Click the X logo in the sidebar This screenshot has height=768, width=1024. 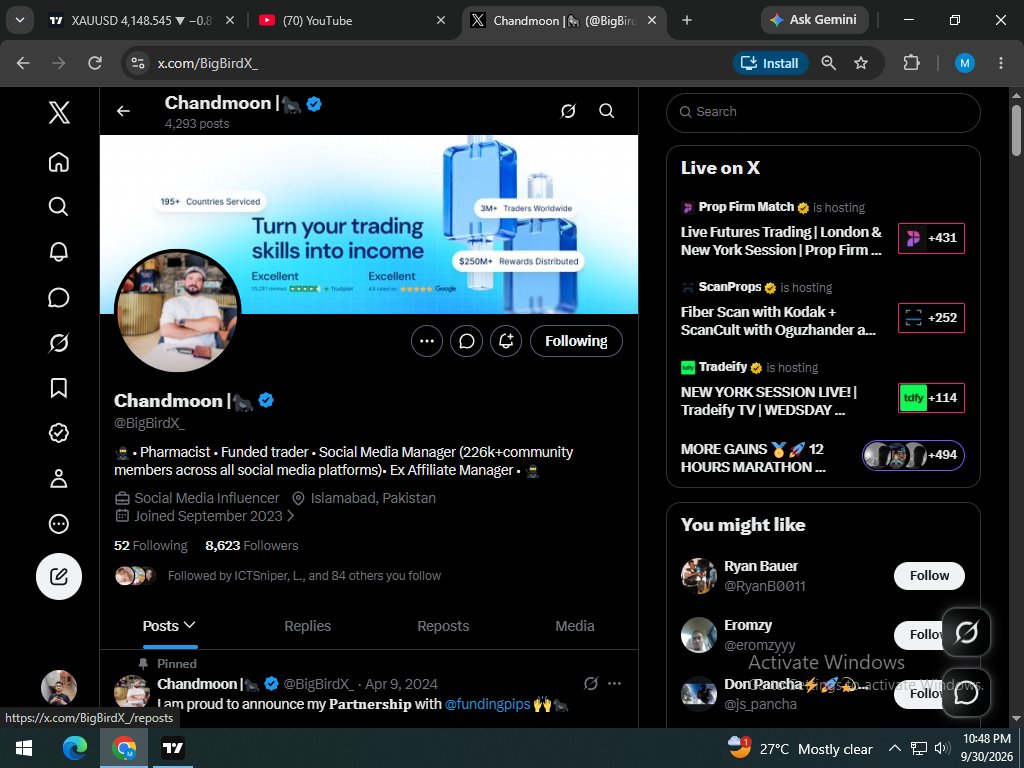pyautogui.click(x=59, y=112)
